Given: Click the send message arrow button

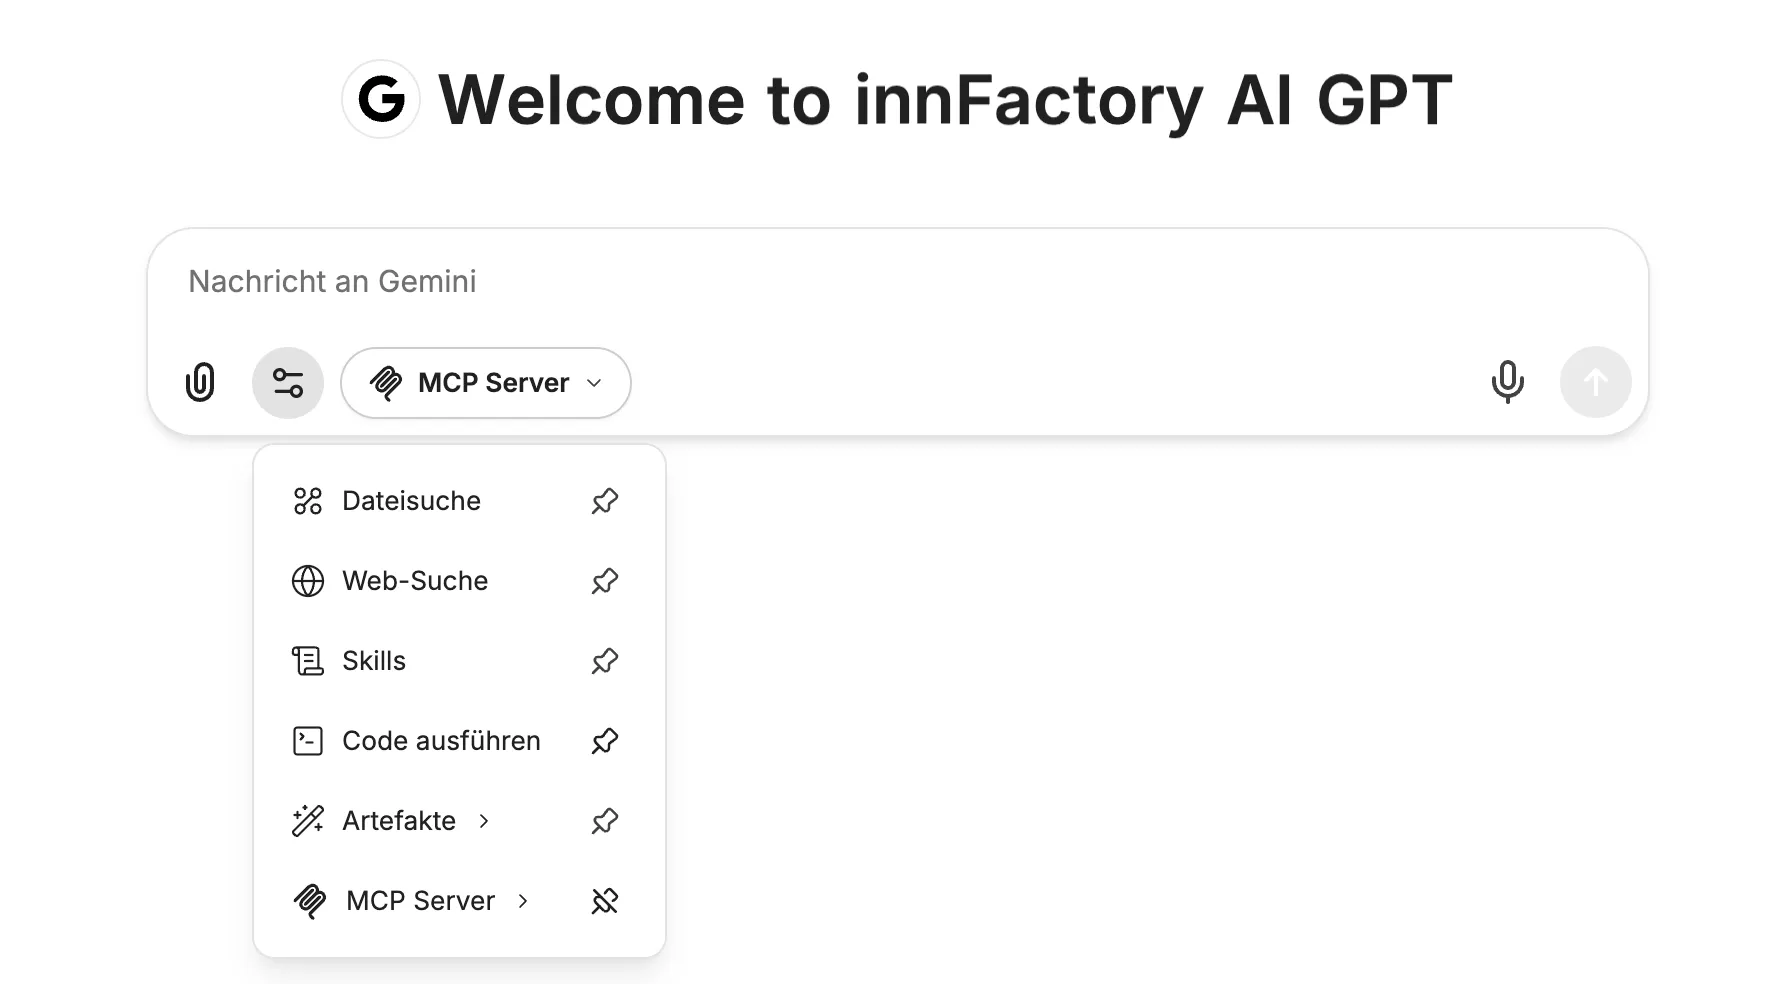Looking at the screenshot, I should click(1596, 382).
